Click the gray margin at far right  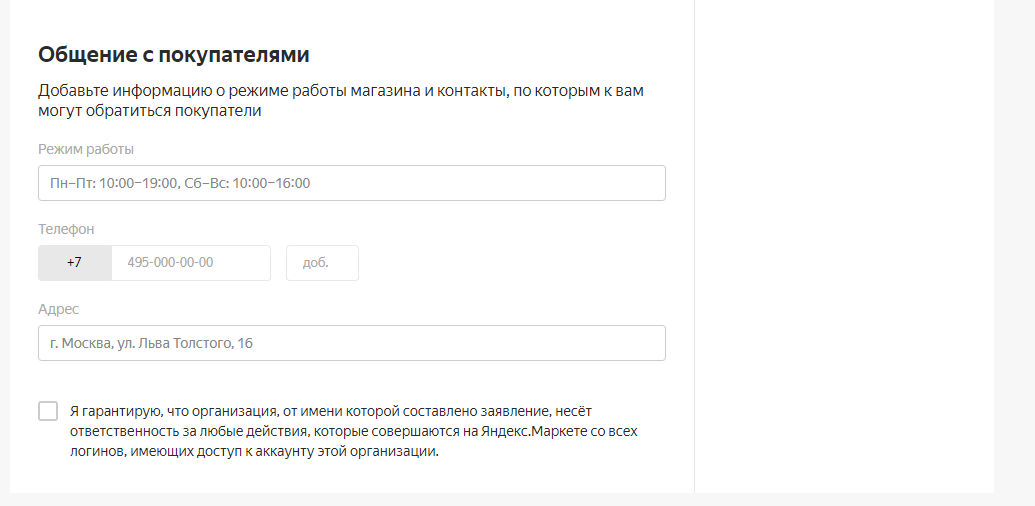point(1014,250)
